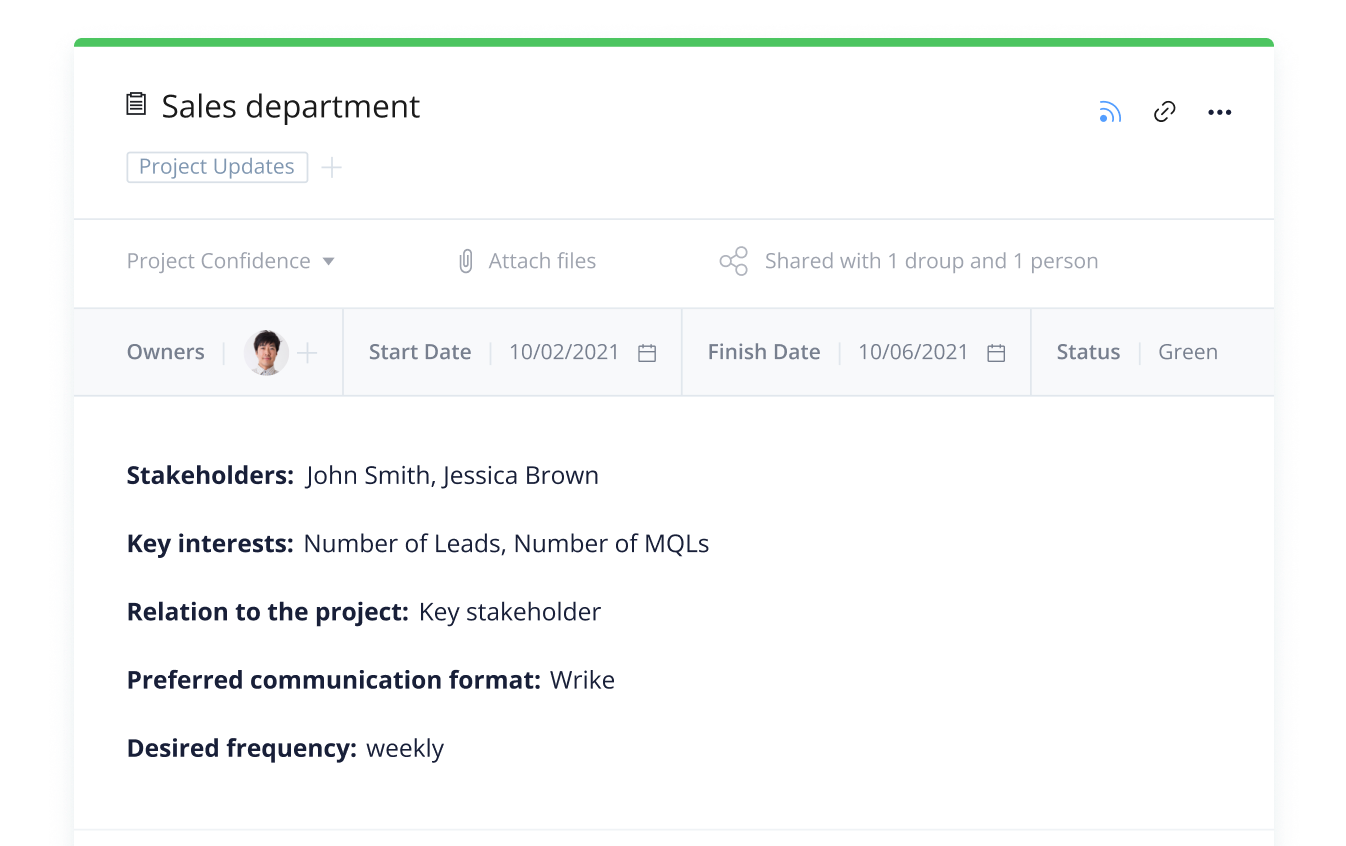This screenshot has width=1346, height=846.
Task: Click the Stakeholders description line
Action: pyautogui.click(x=363, y=475)
